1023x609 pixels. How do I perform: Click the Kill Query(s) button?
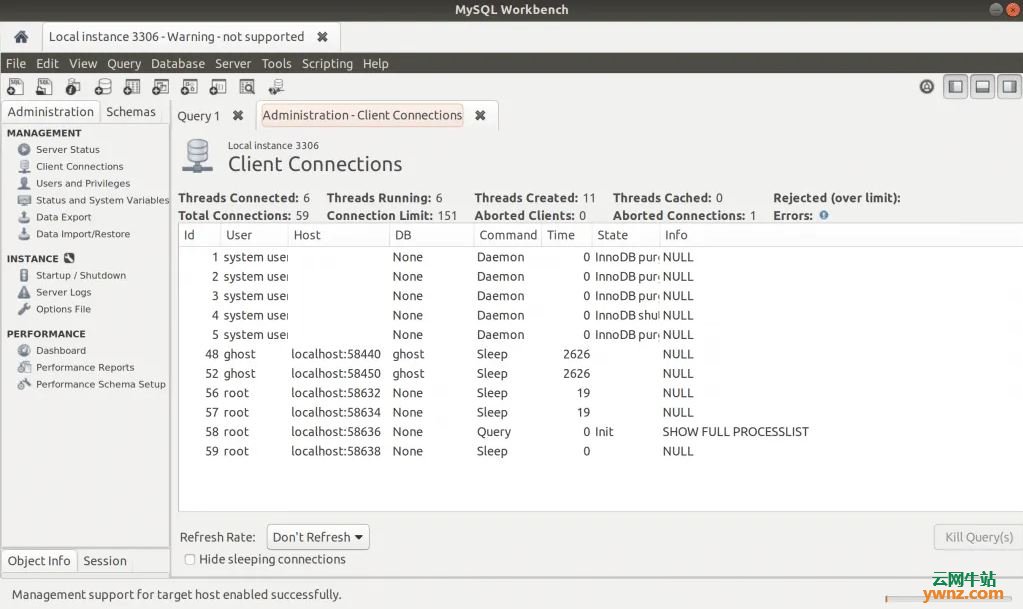[979, 537]
